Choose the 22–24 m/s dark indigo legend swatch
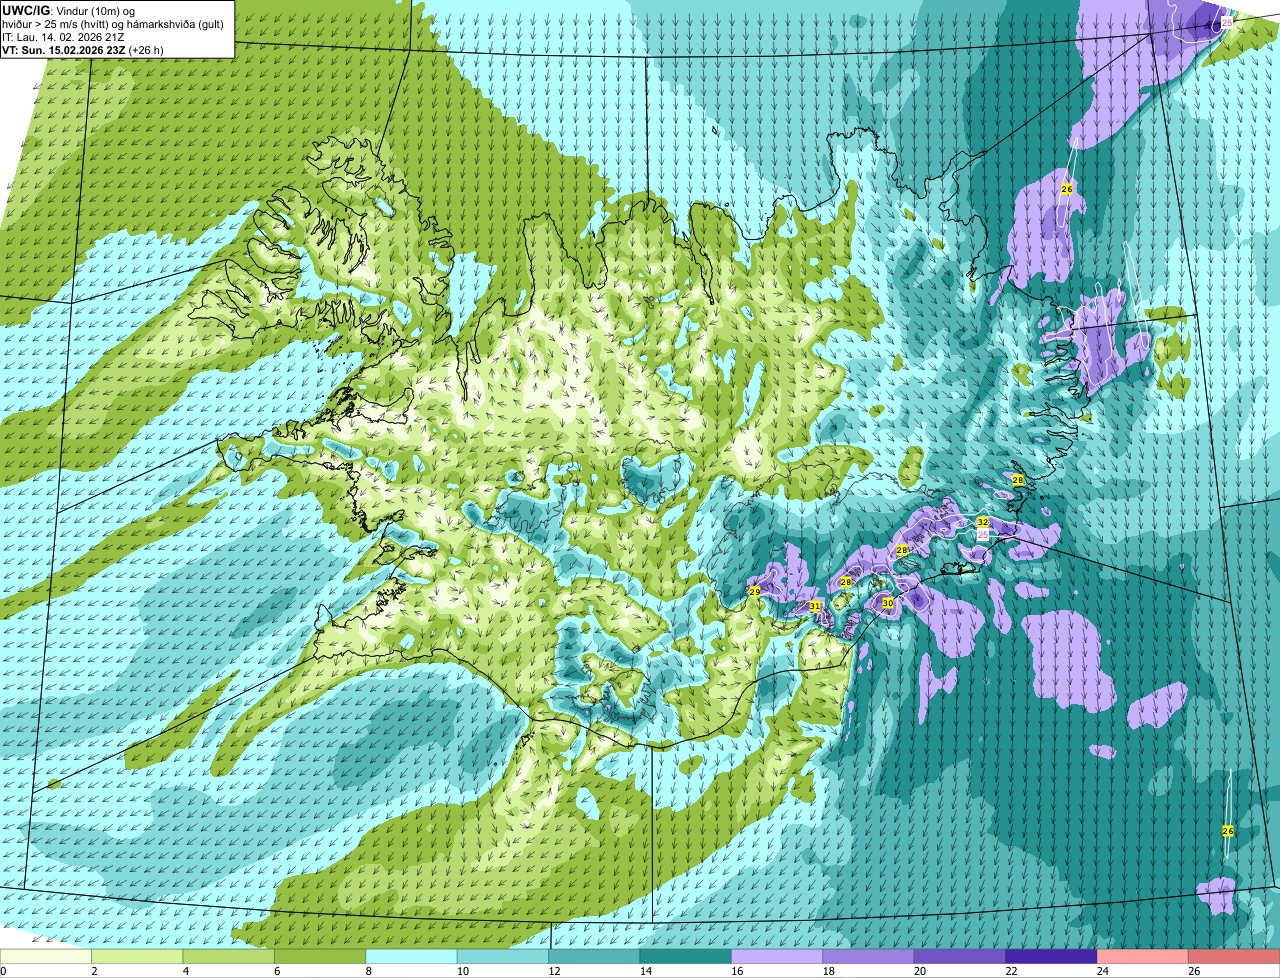Image resolution: width=1280 pixels, height=978 pixels. (1052, 957)
